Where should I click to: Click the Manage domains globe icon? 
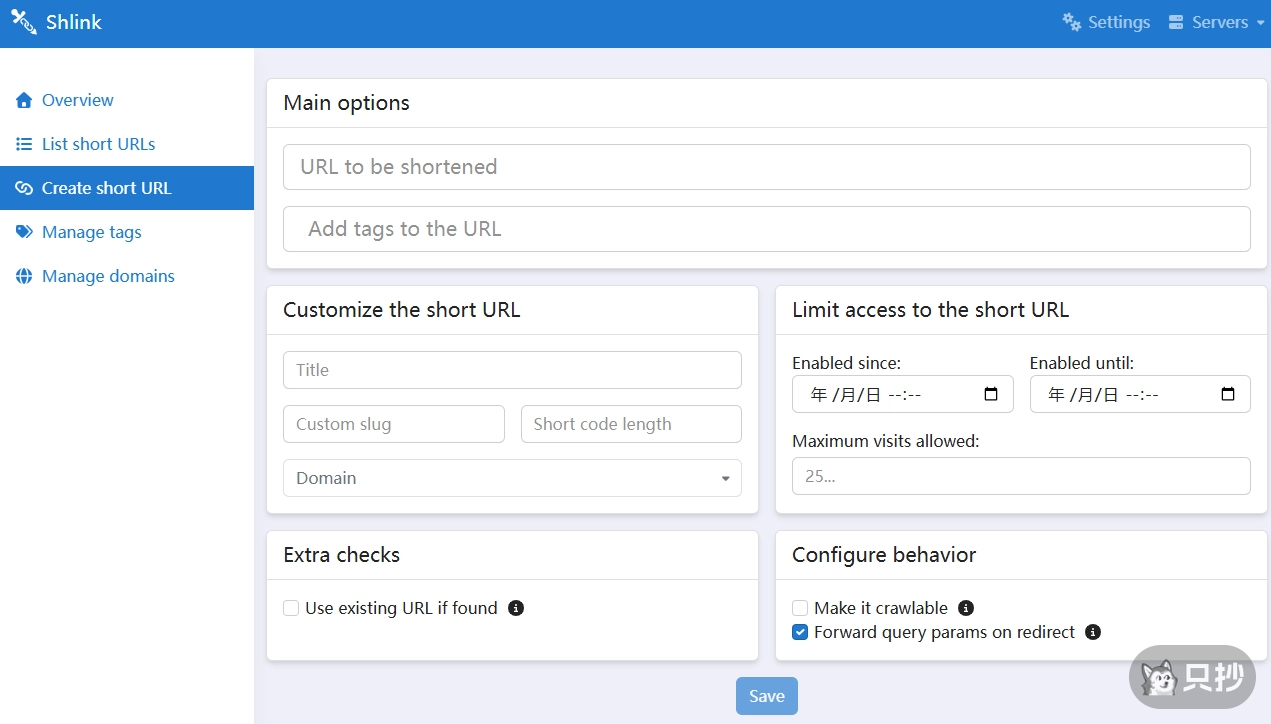pos(24,276)
